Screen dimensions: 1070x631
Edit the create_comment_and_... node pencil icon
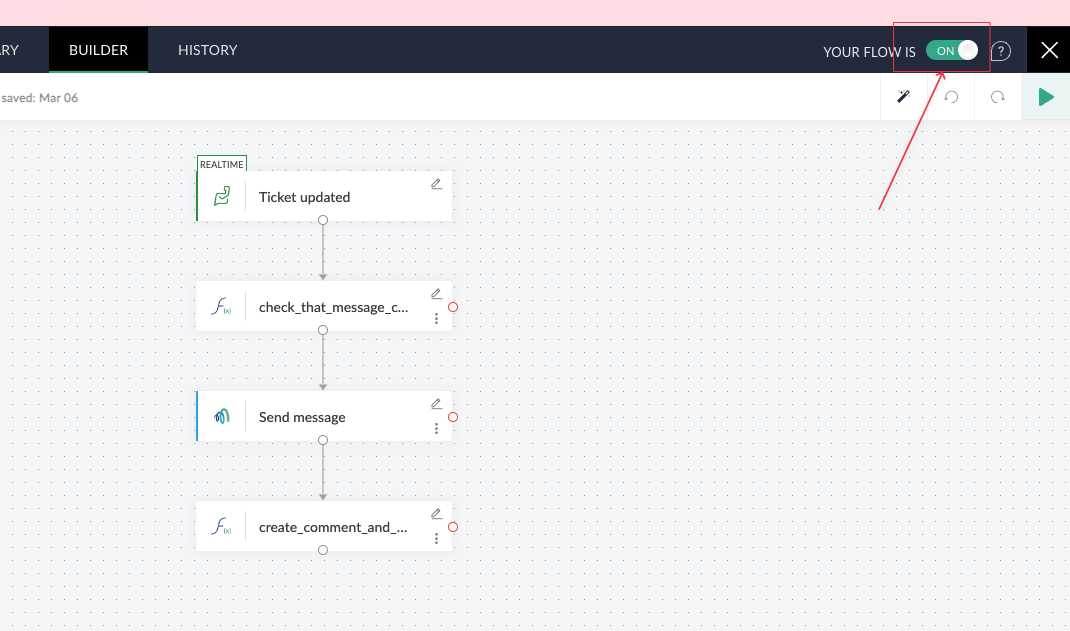[x=436, y=514]
